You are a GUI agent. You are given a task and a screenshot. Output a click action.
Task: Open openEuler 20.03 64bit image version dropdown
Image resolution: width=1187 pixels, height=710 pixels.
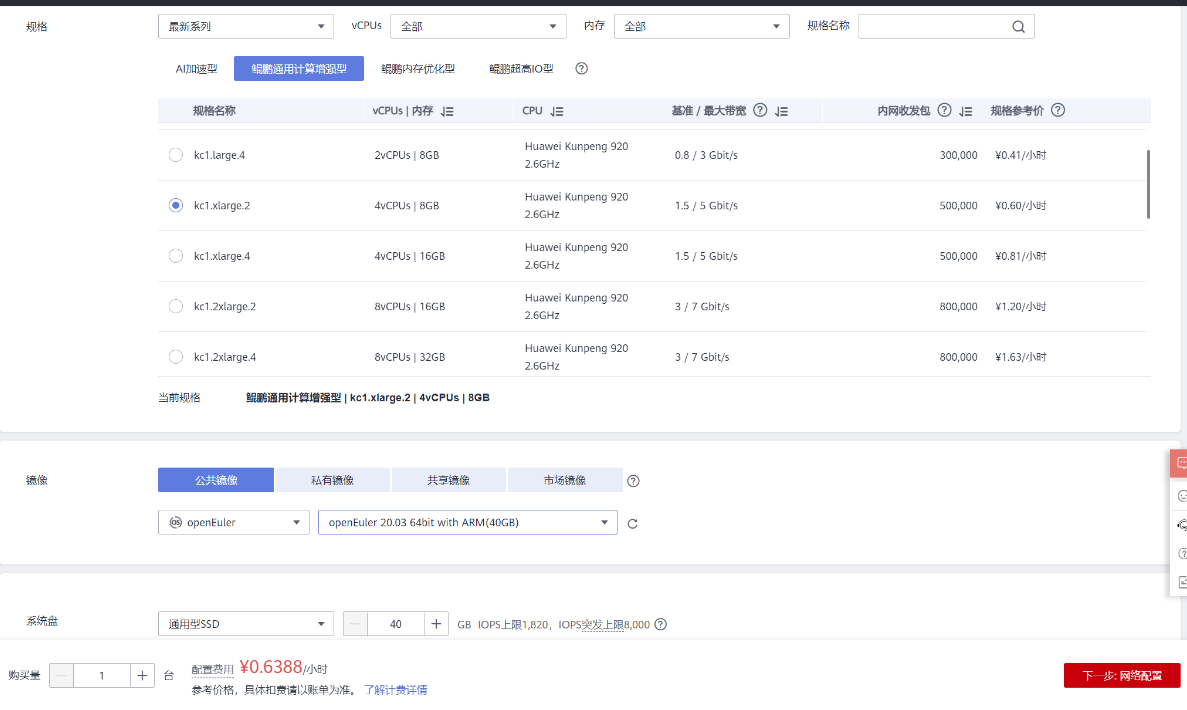pyautogui.click(x=467, y=522)
